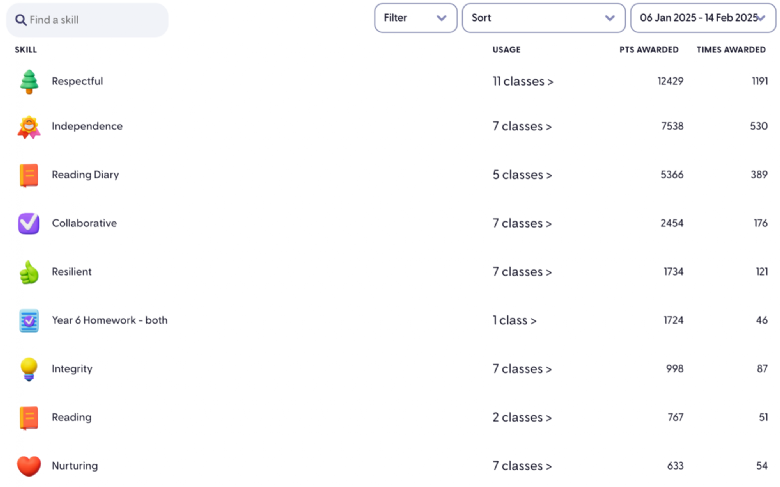Click the Collaborative purple checkmark icon
The height and width of the screenshot is (487, 780).
[29, 223]
